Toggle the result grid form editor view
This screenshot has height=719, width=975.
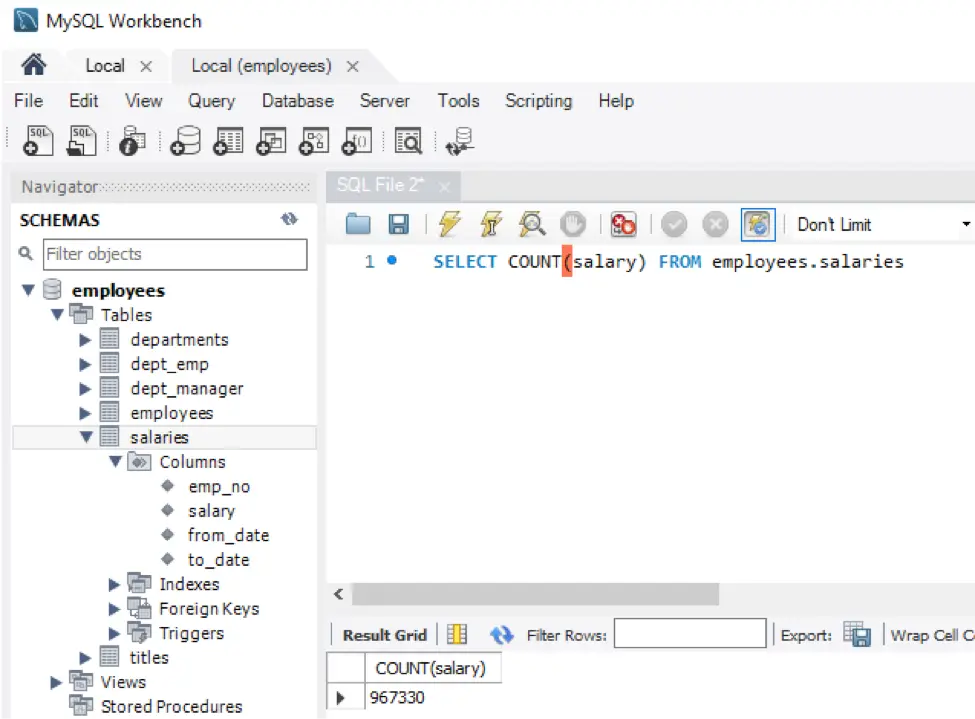457,634
